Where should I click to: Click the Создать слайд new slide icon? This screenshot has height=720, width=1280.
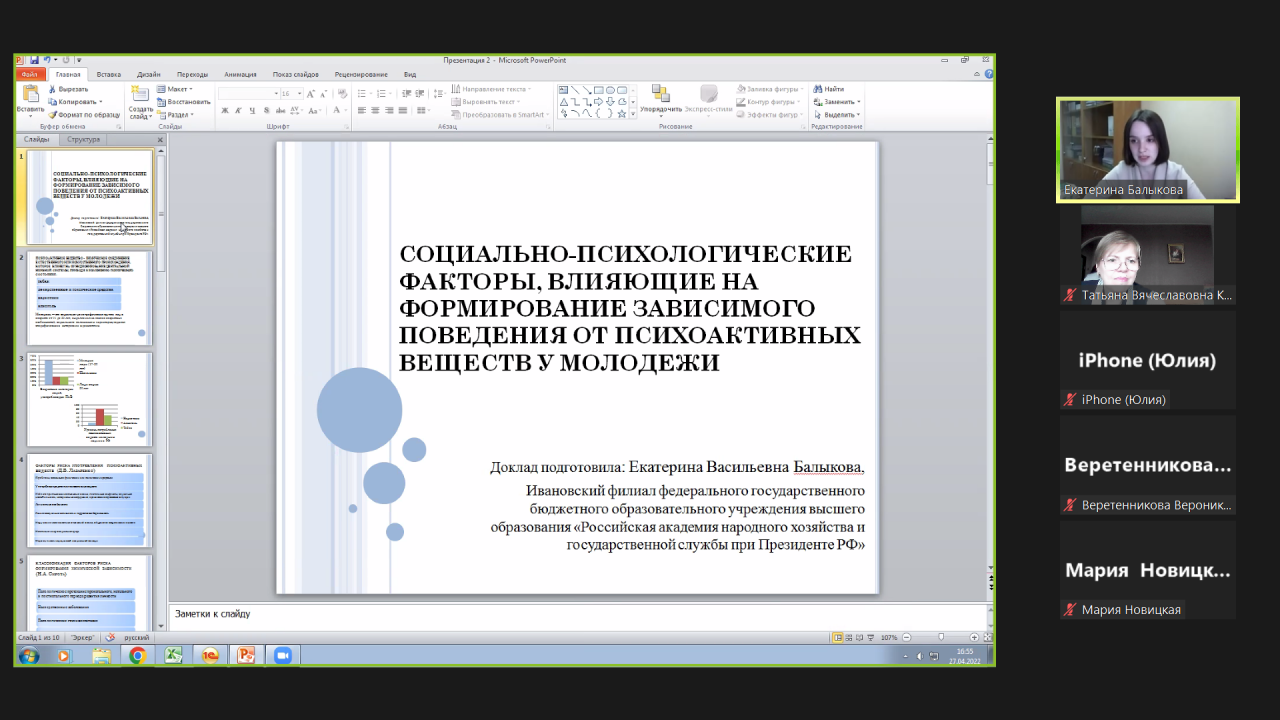pos(140,95)
